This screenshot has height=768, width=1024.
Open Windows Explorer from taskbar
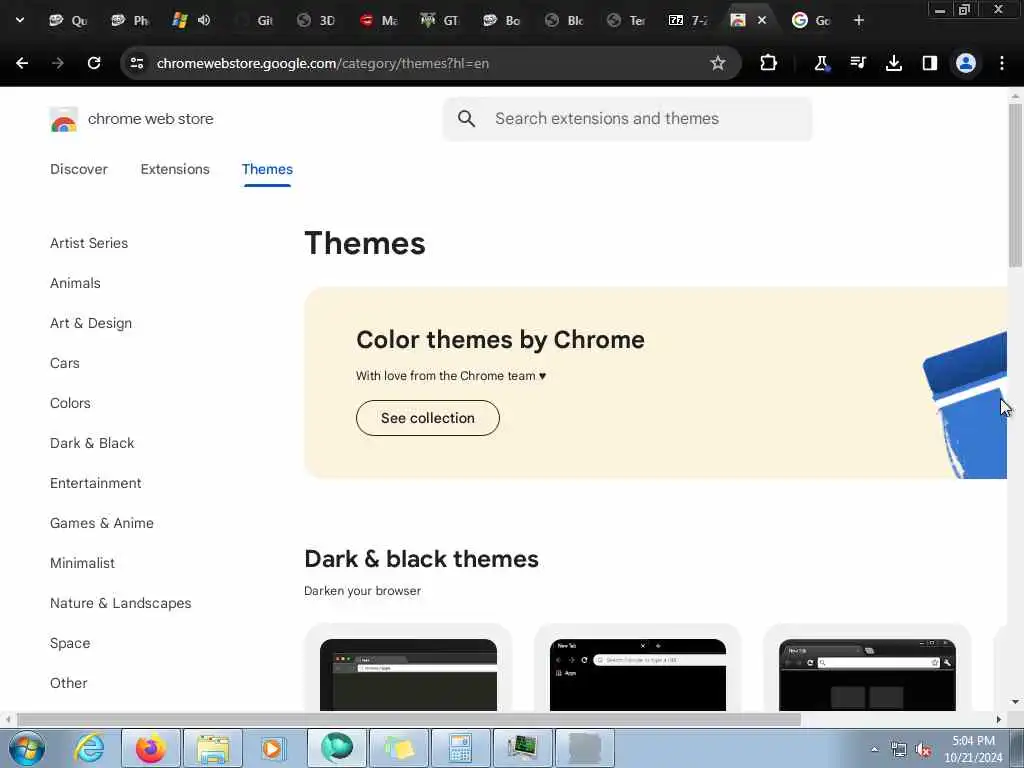click(x=212, y=748)
